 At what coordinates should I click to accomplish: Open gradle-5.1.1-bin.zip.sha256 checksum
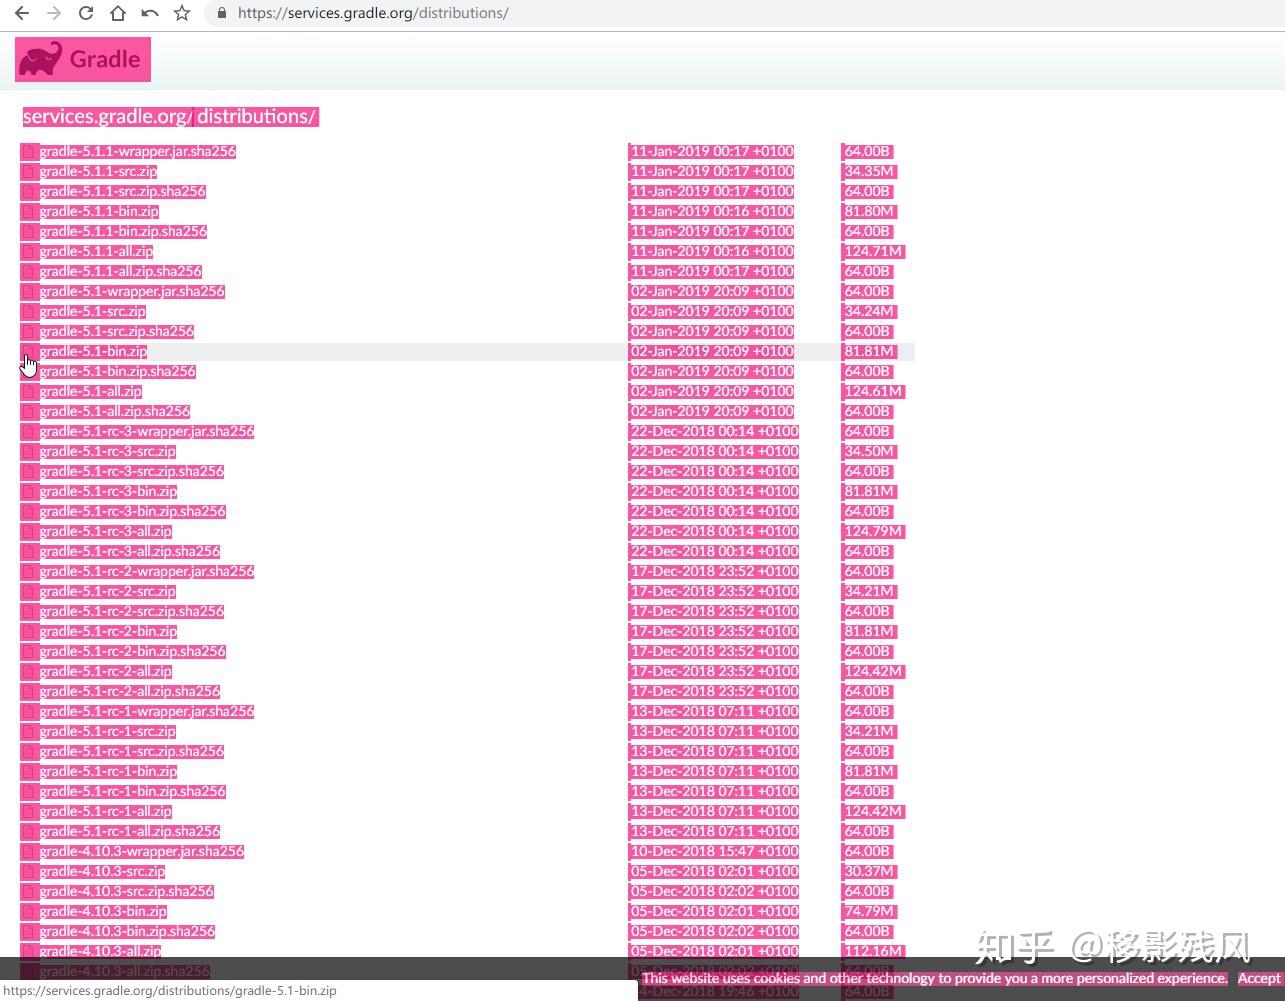tap(123, 232)
